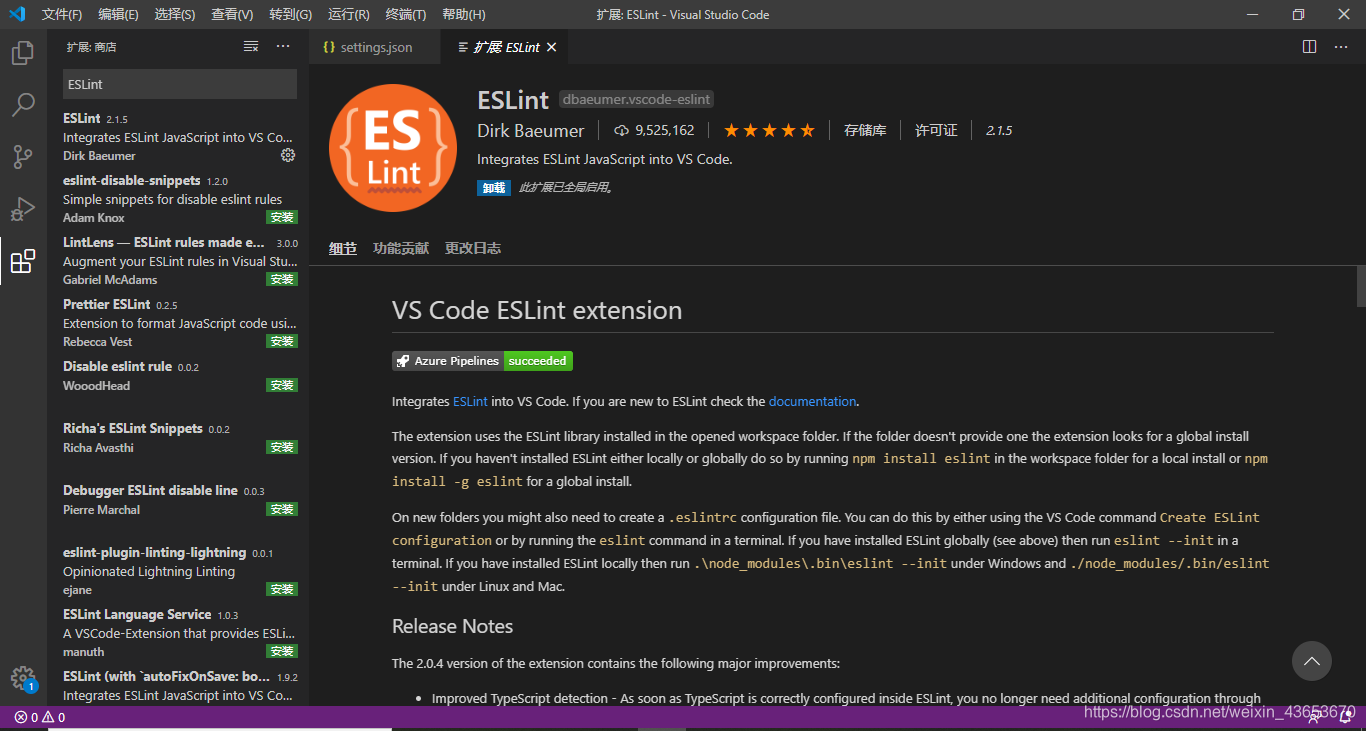This screenshot has width=1366, height=731.
Task: Switch to the 扩展 ESLint tab
Action: (506, 47)
